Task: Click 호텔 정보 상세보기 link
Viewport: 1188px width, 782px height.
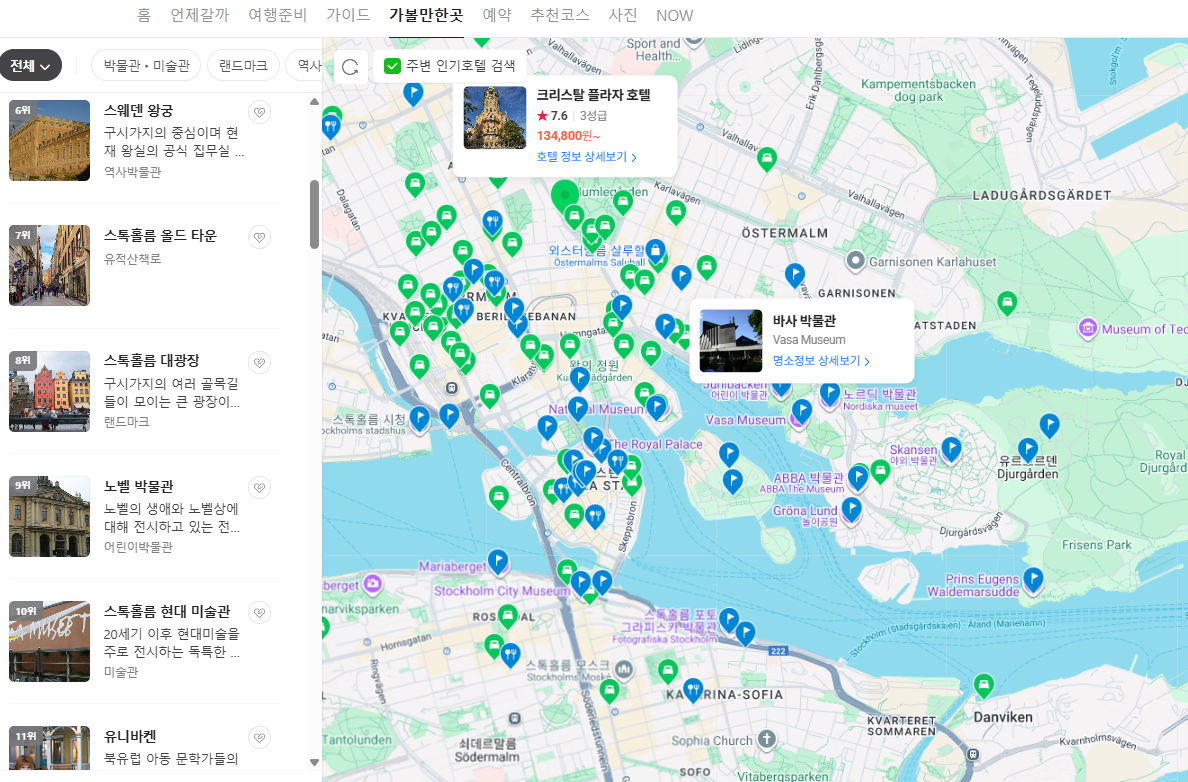Action: 586,157
